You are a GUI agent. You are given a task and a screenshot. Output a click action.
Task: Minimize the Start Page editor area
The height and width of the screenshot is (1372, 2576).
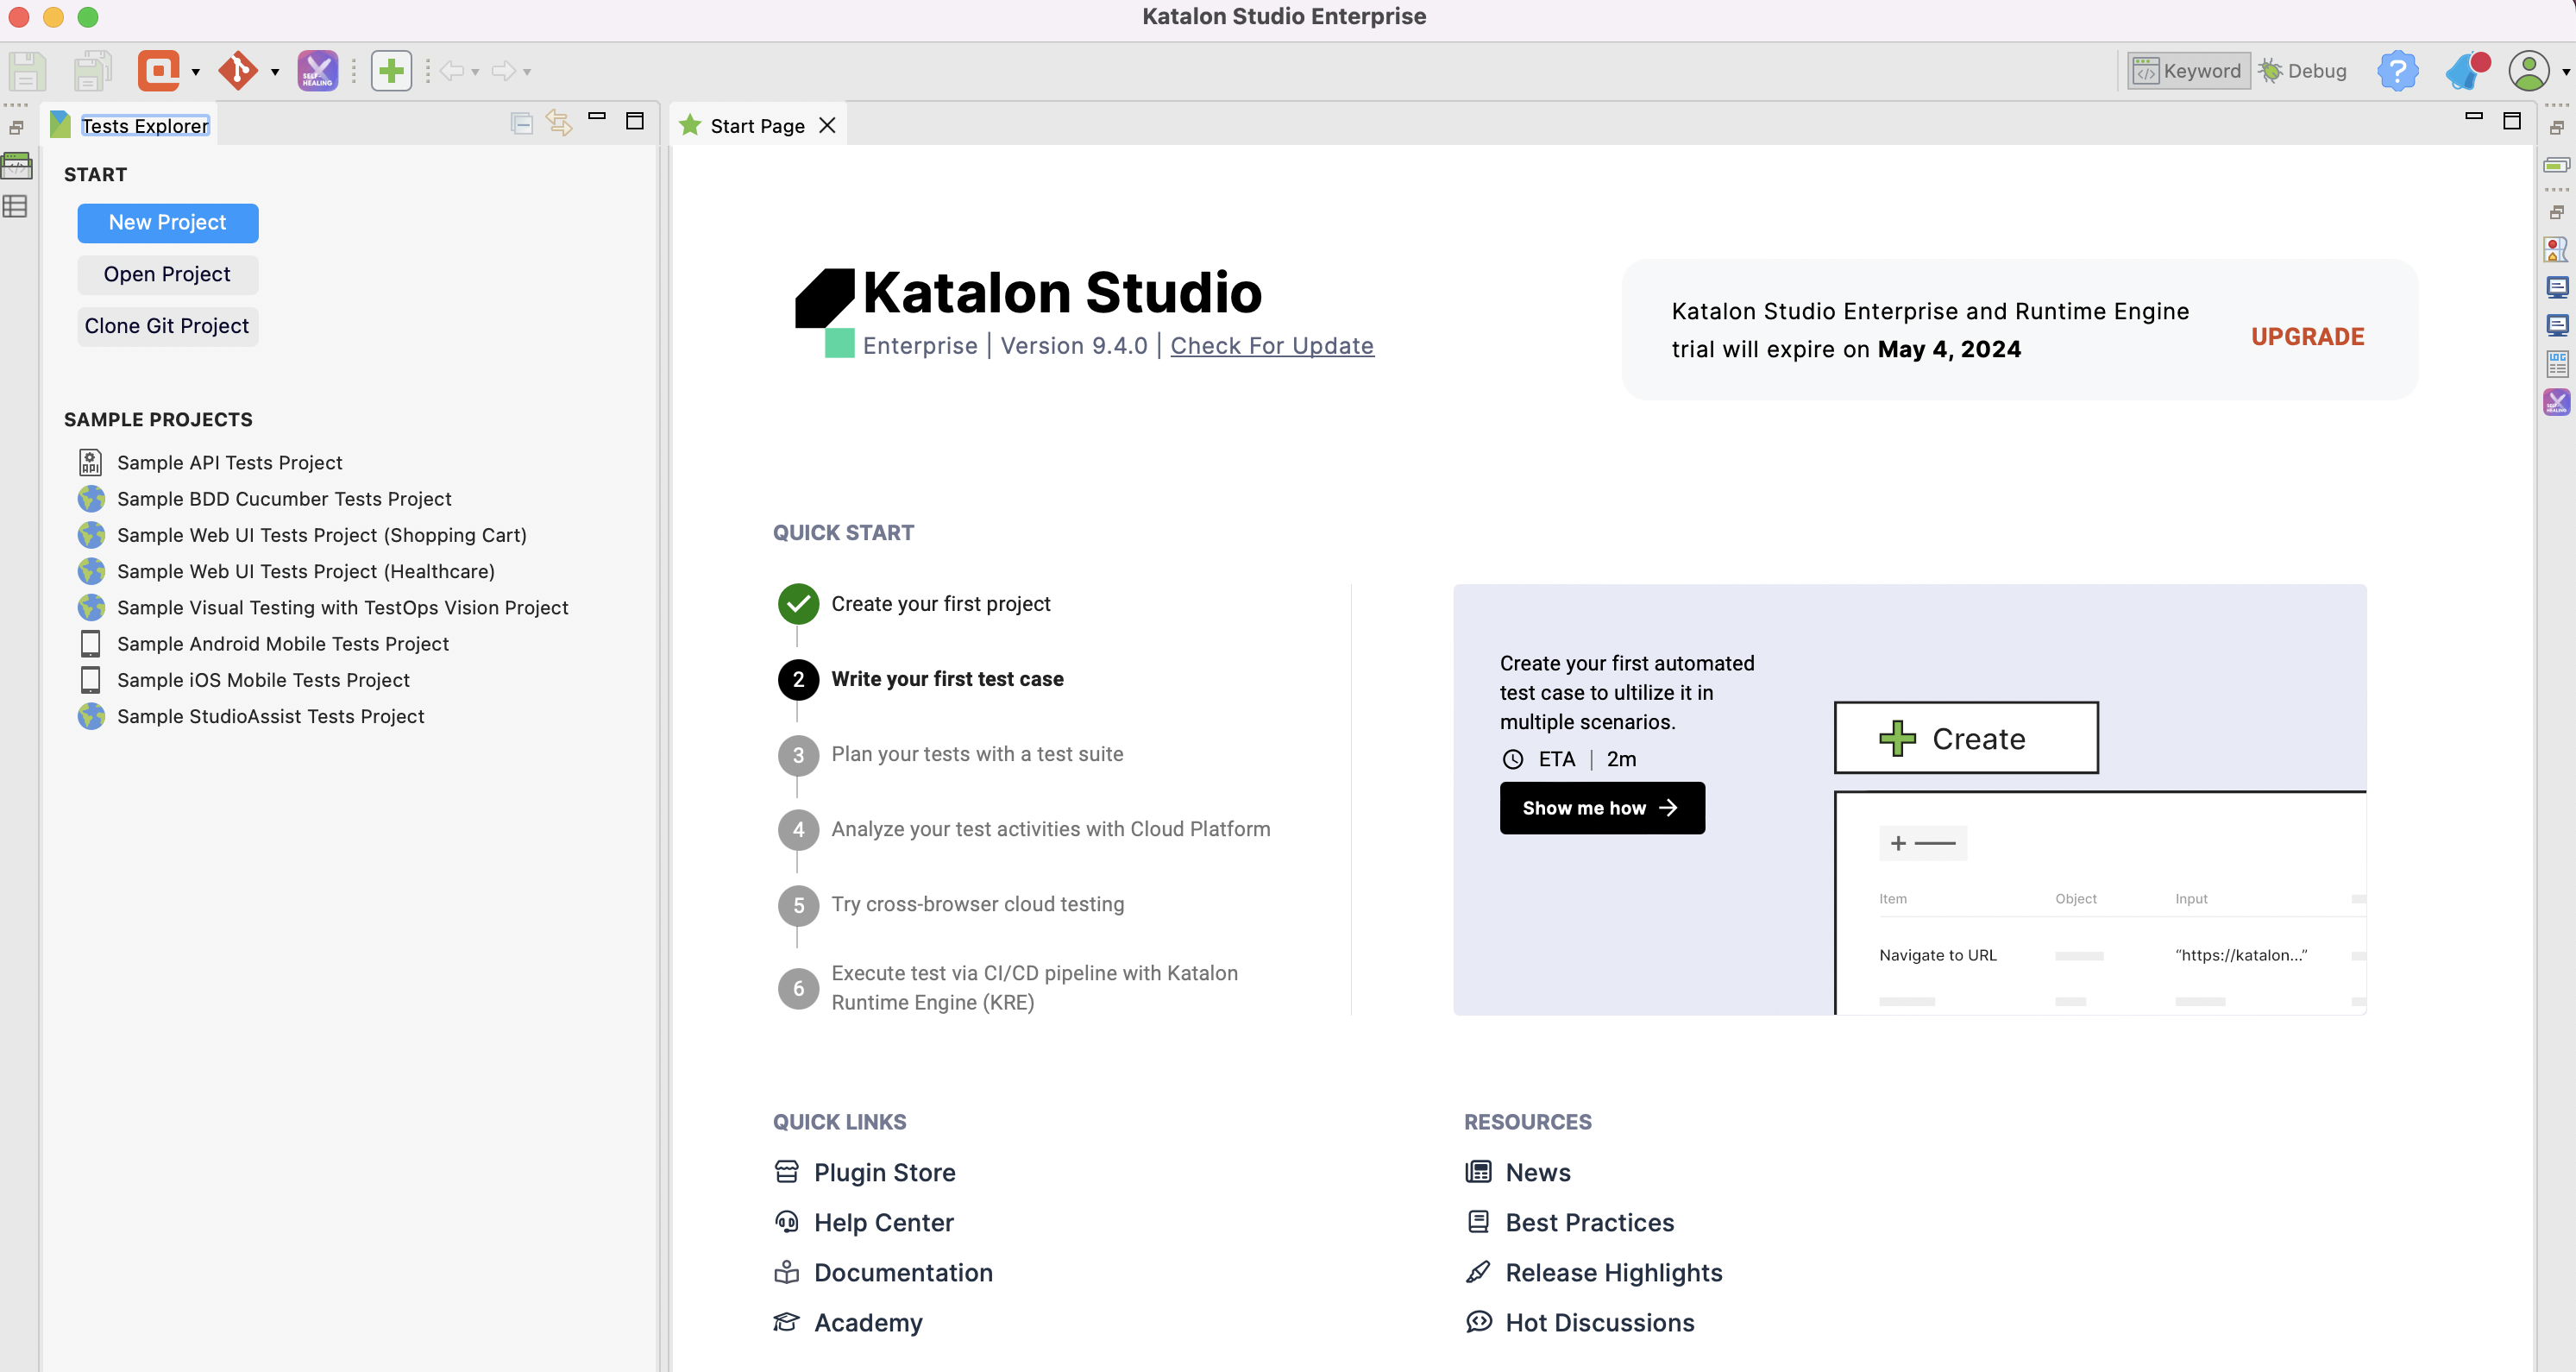pos(2474,116)
